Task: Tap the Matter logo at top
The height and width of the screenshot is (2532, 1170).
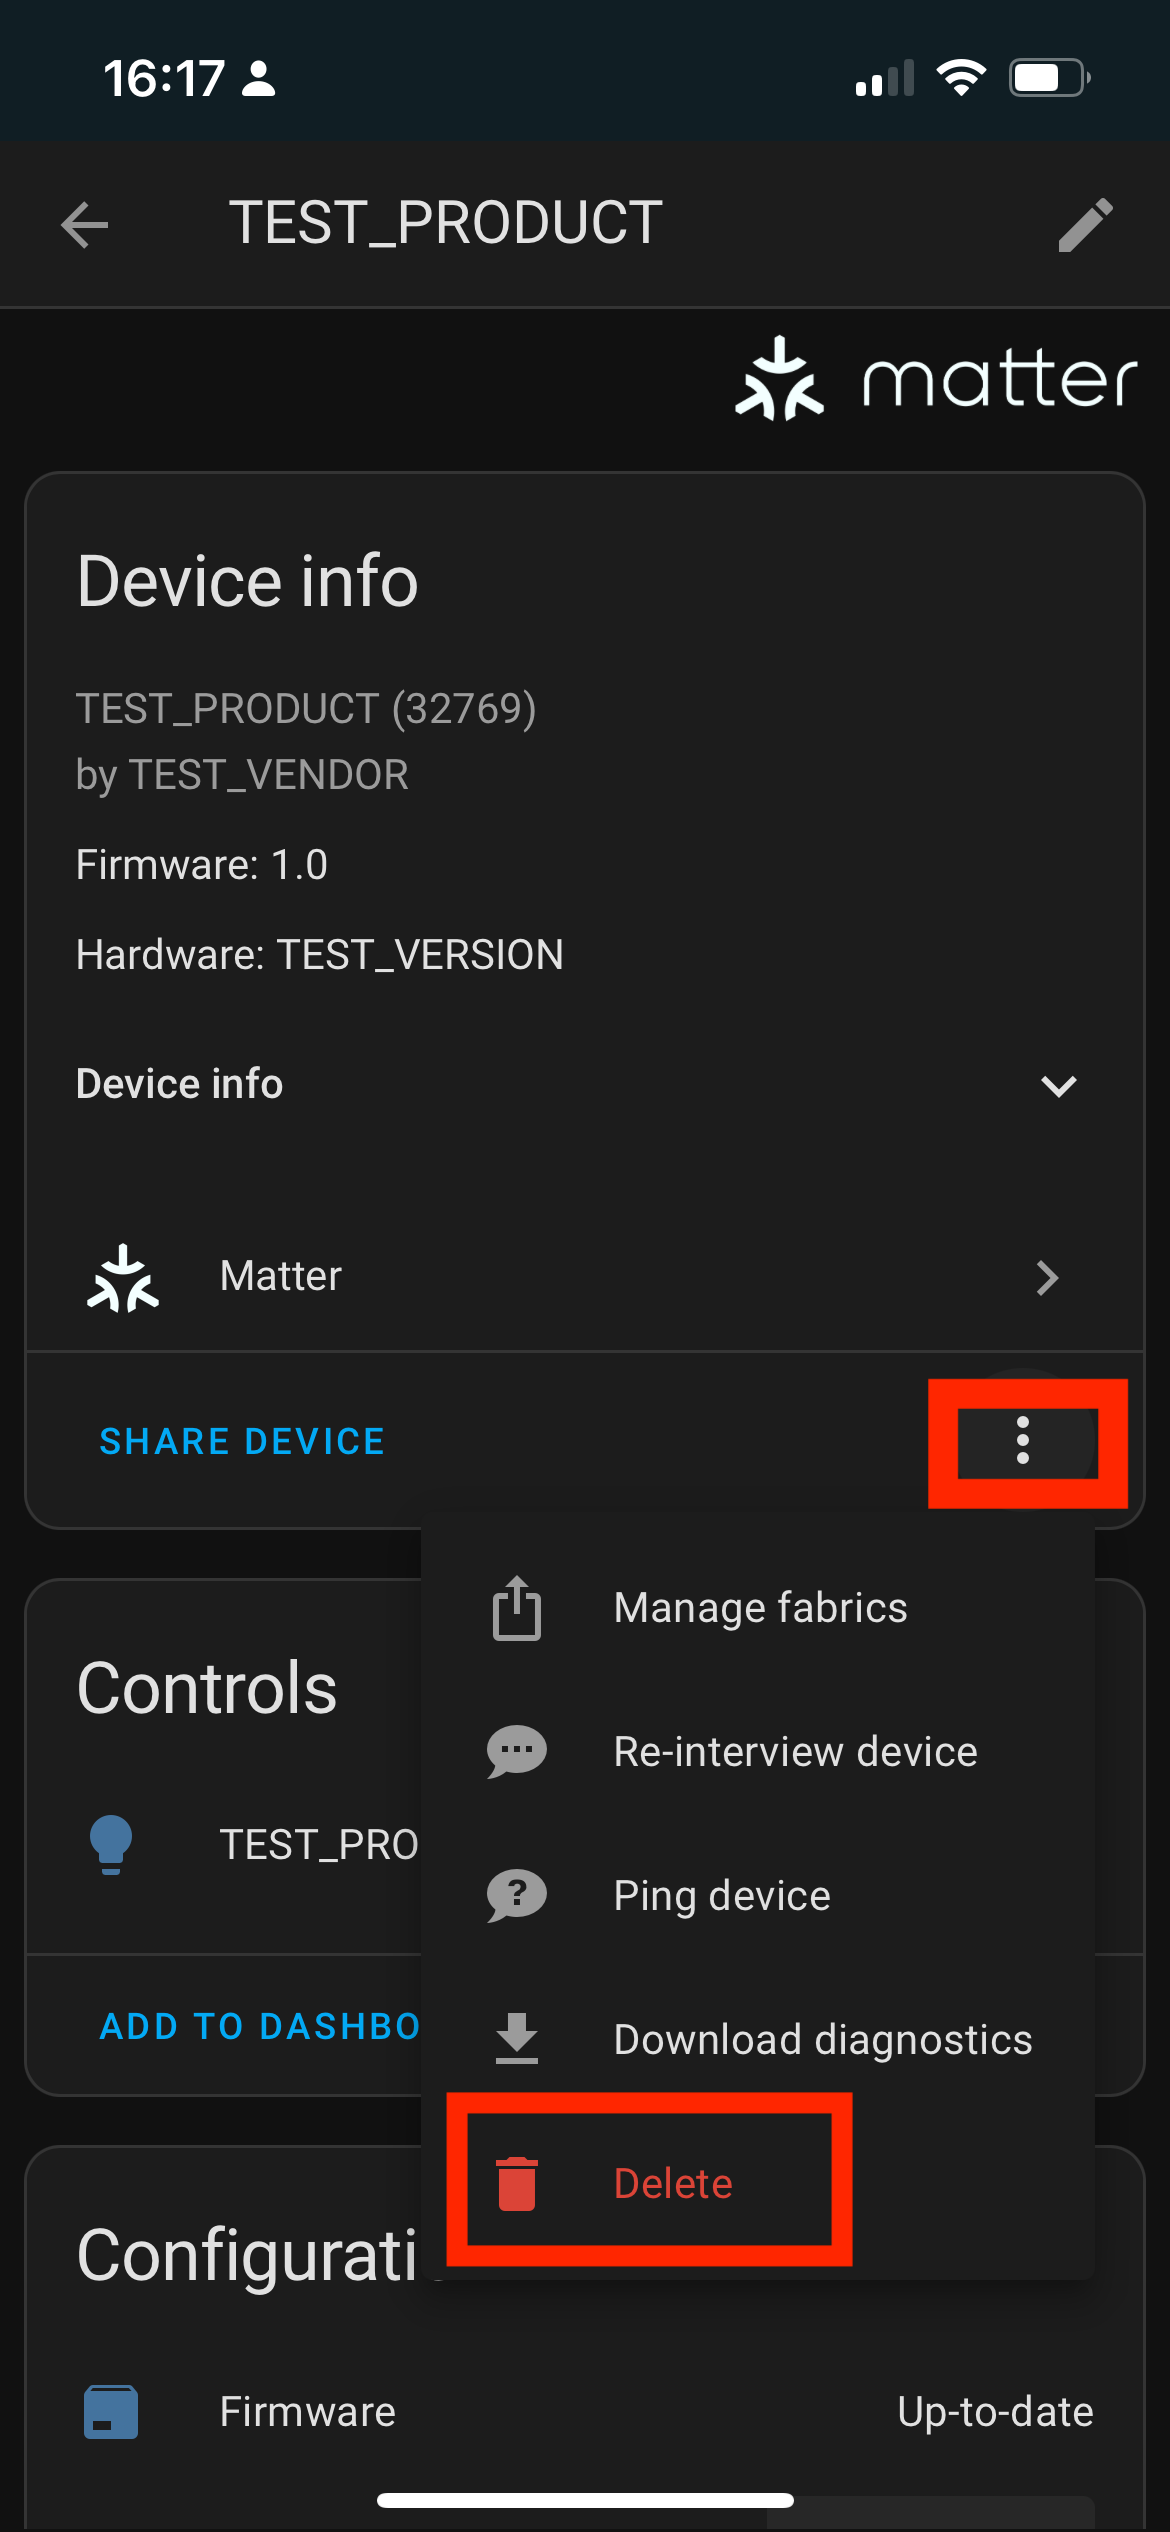Action: coord(936,381)
